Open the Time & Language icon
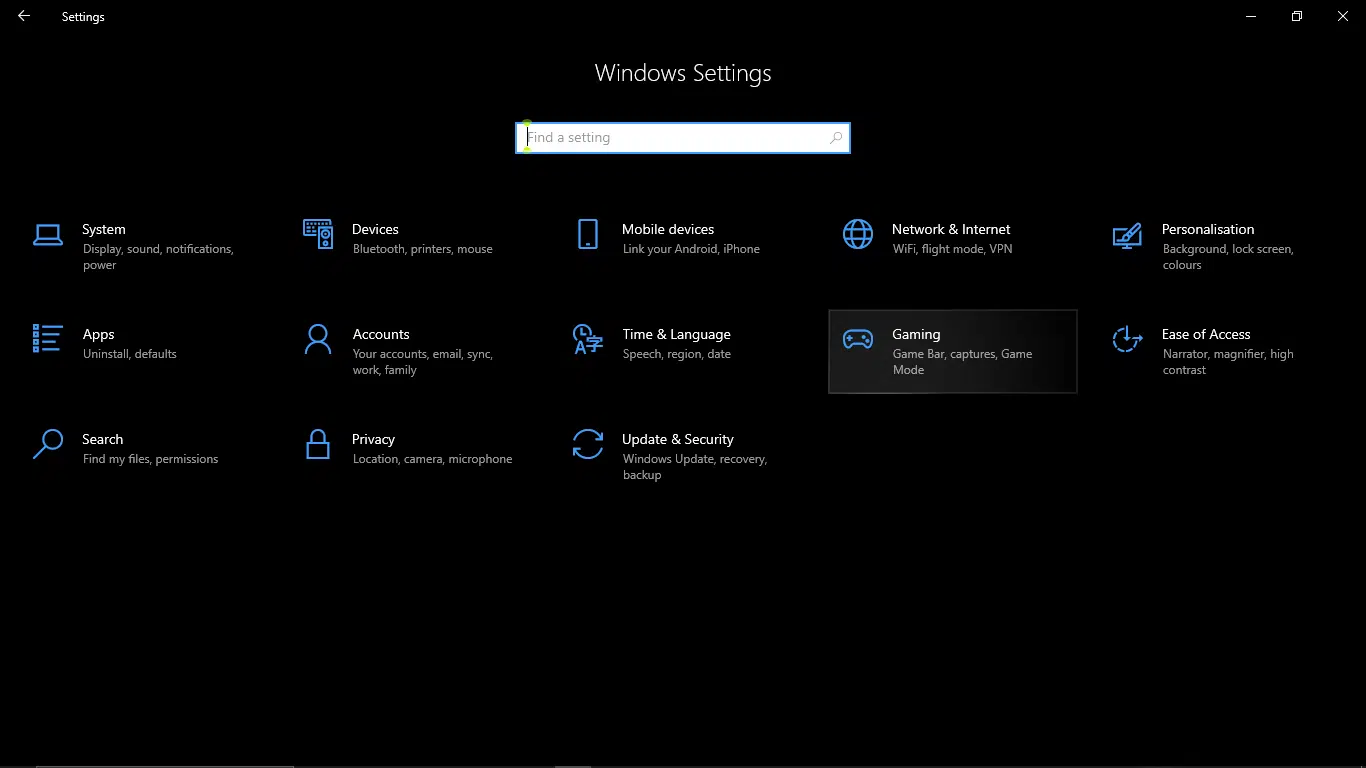The width and height of the screenshot is (1366, 768). point(588,339)
